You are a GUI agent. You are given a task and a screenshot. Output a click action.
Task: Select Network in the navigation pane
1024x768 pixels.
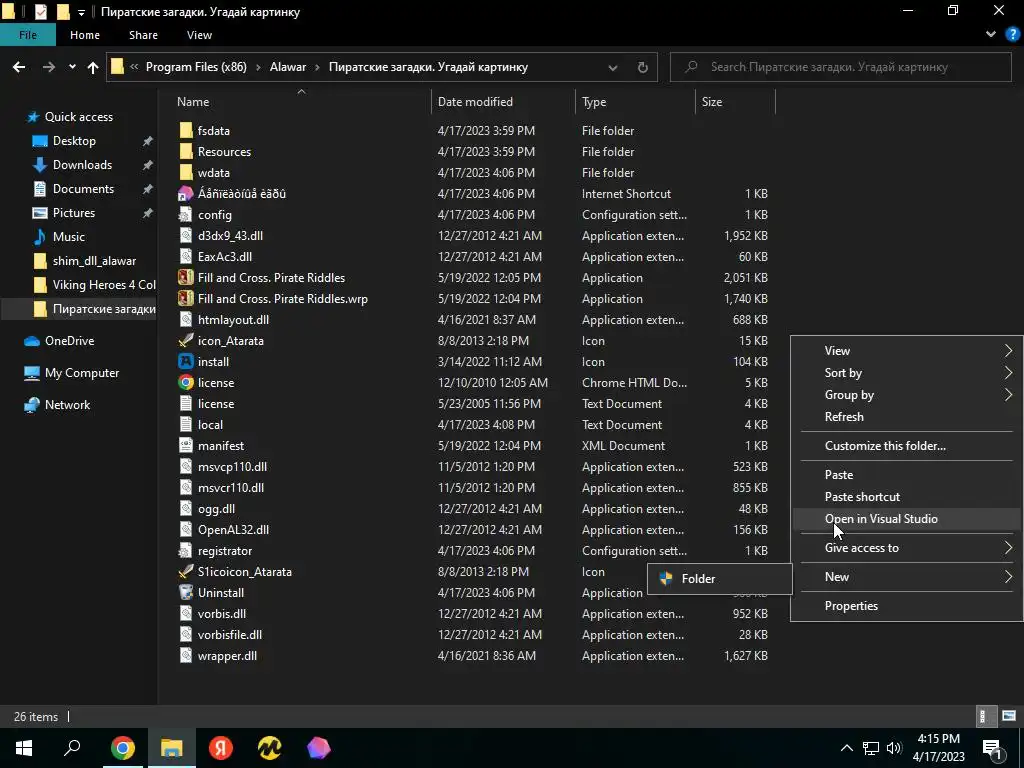click(x=67, y=405)
